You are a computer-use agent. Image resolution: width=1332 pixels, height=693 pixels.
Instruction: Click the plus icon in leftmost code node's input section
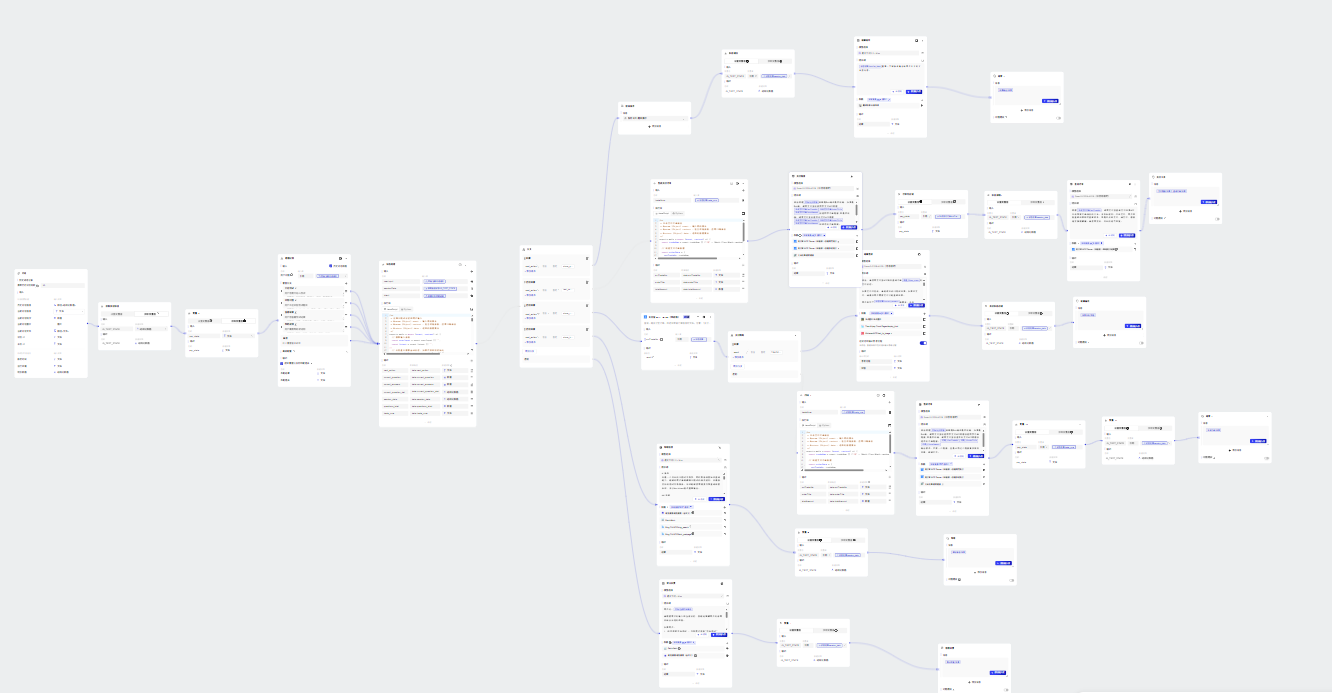(x=471, y=273)
